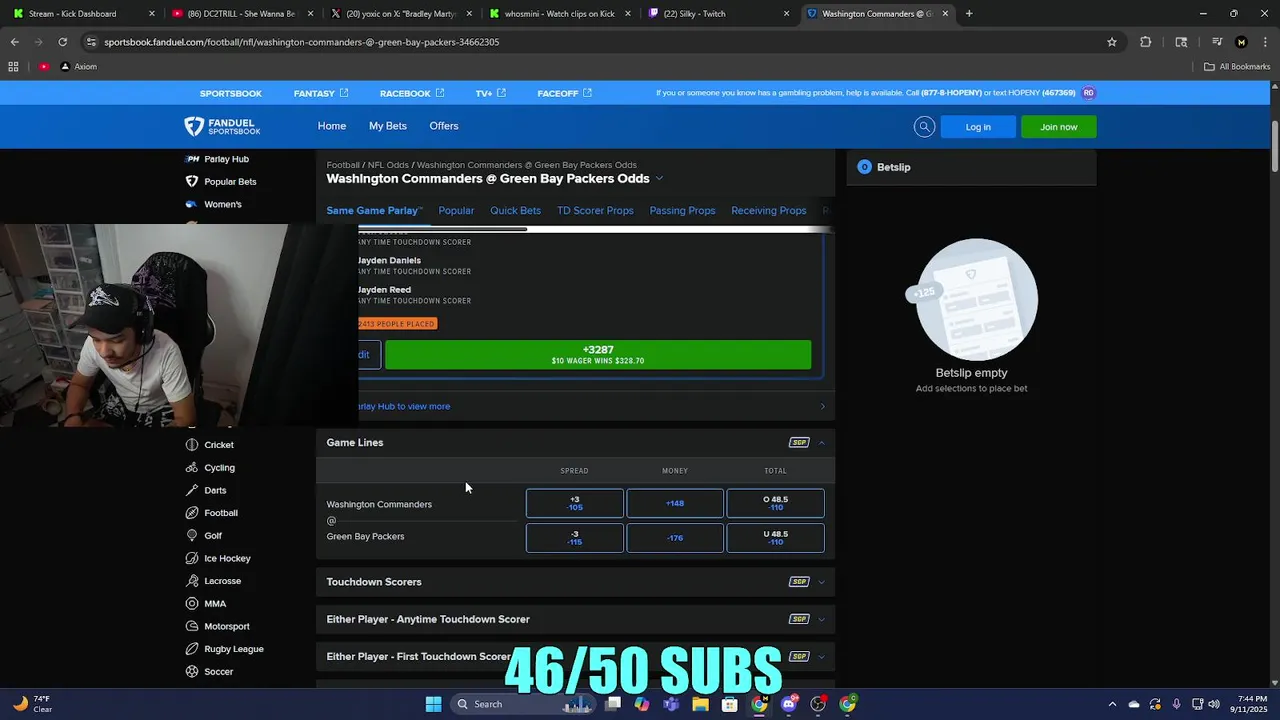Open File Explorer from the taskbar

tap(700, 704)
